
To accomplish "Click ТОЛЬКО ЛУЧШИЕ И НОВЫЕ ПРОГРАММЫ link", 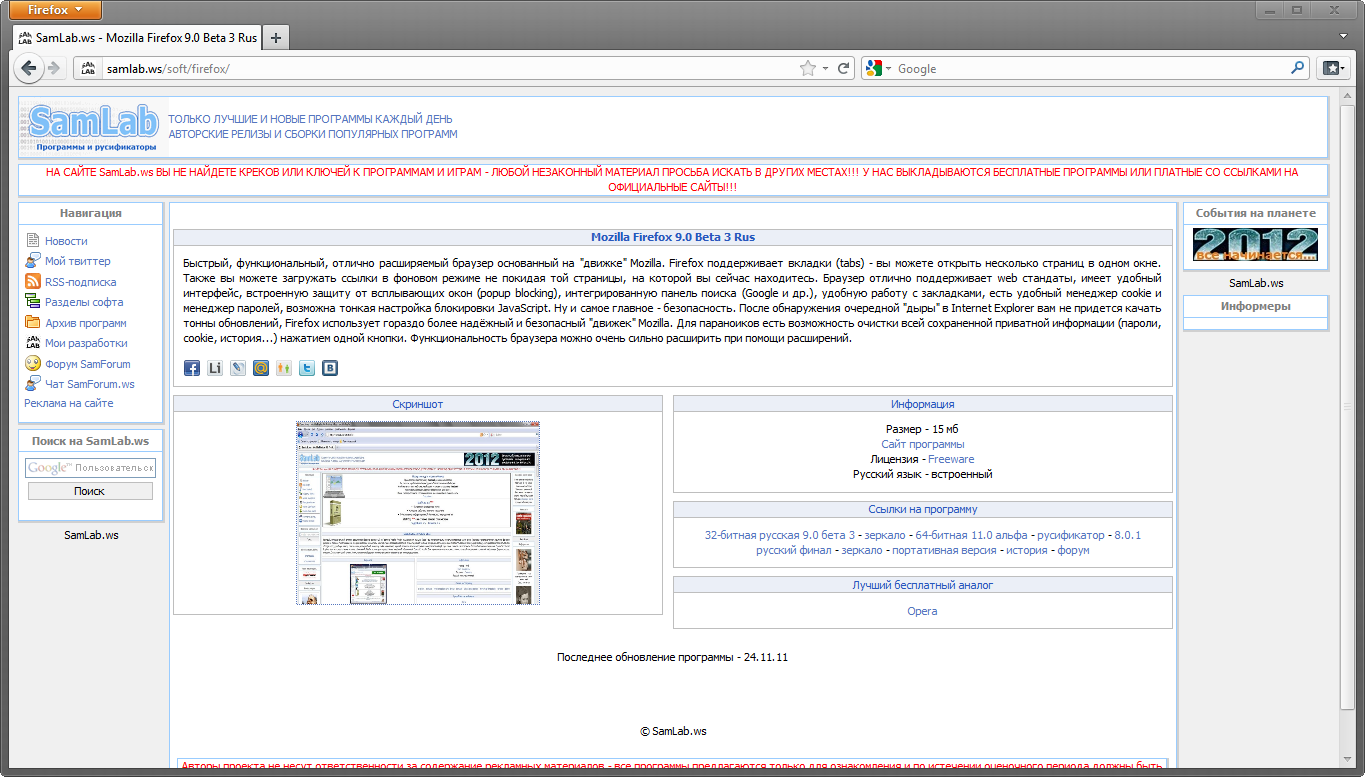I will point(310,119).
